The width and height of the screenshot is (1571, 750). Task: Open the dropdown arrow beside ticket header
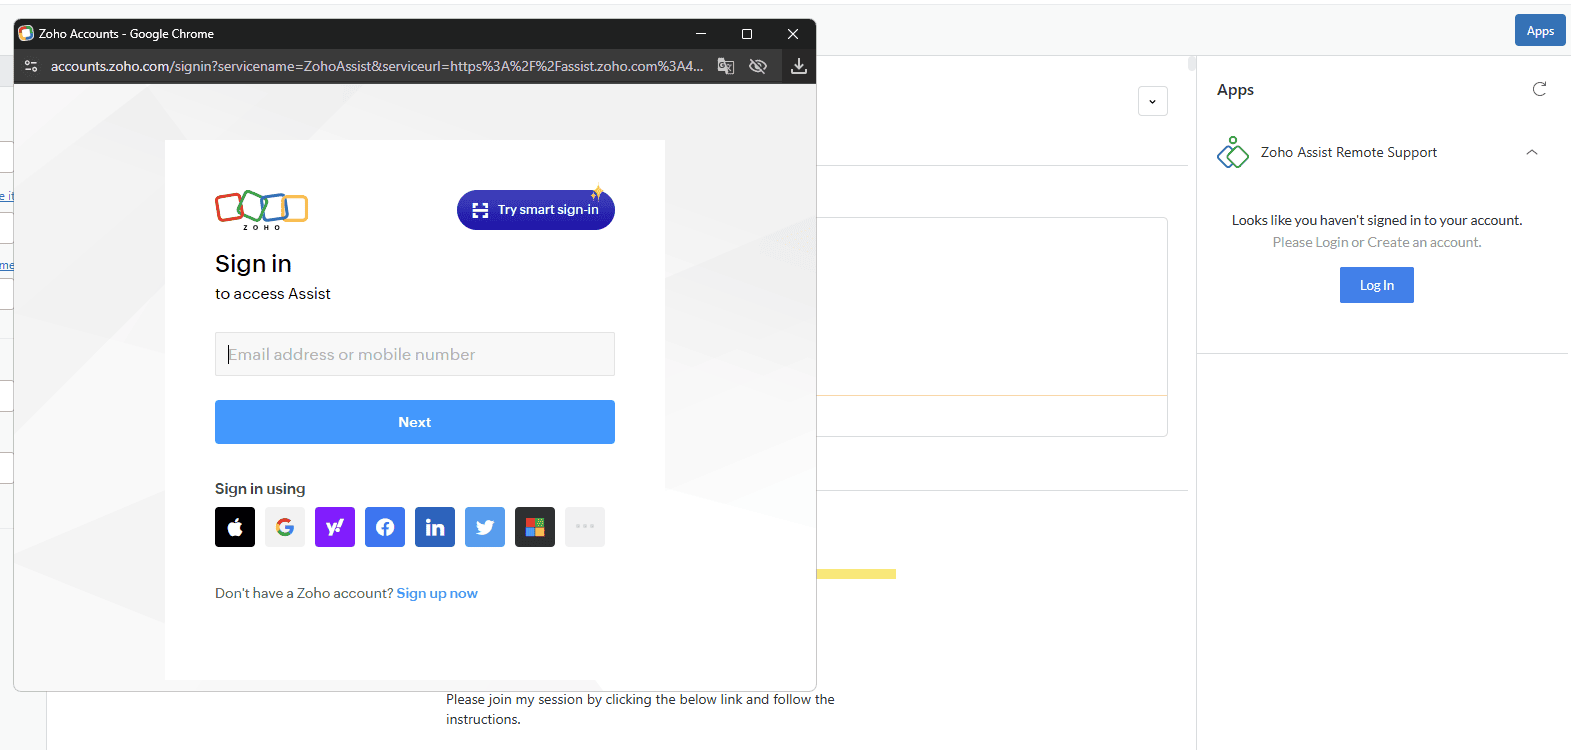[x=1152, y=101]
